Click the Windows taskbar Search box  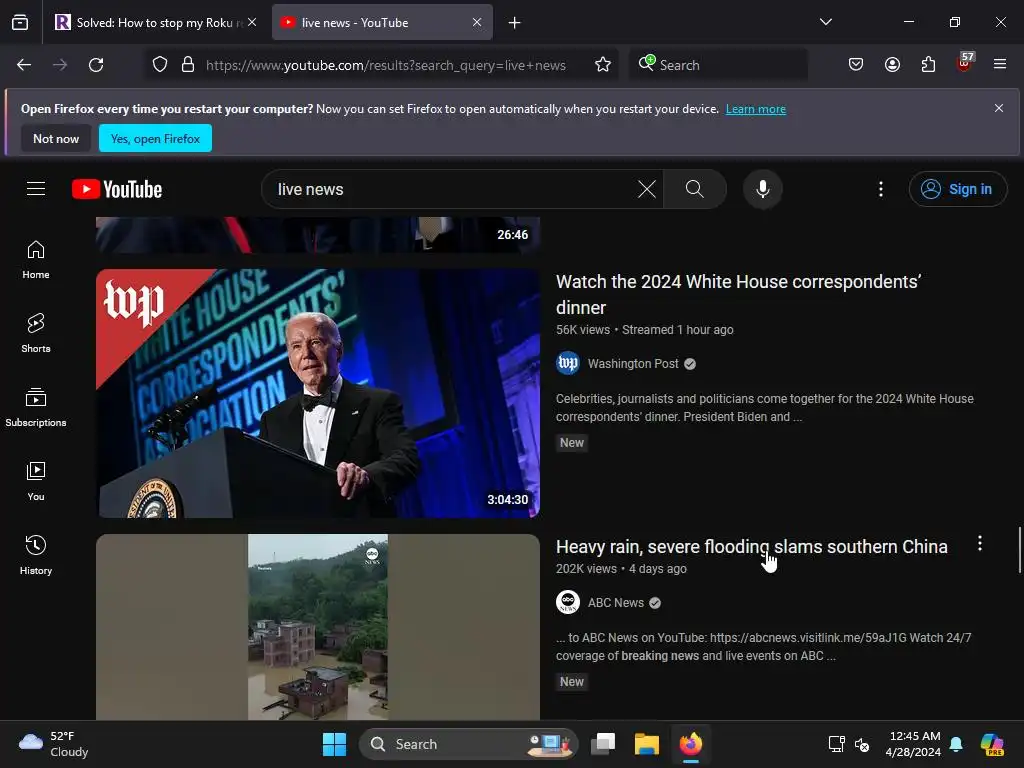[468, 744]
